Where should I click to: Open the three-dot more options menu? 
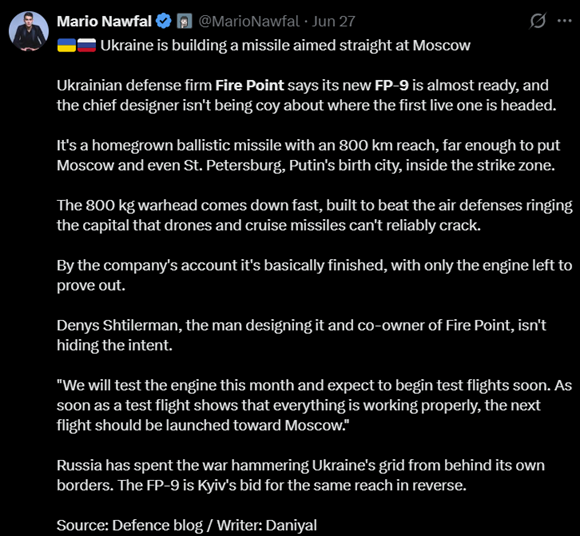click(x=564, y=21)
